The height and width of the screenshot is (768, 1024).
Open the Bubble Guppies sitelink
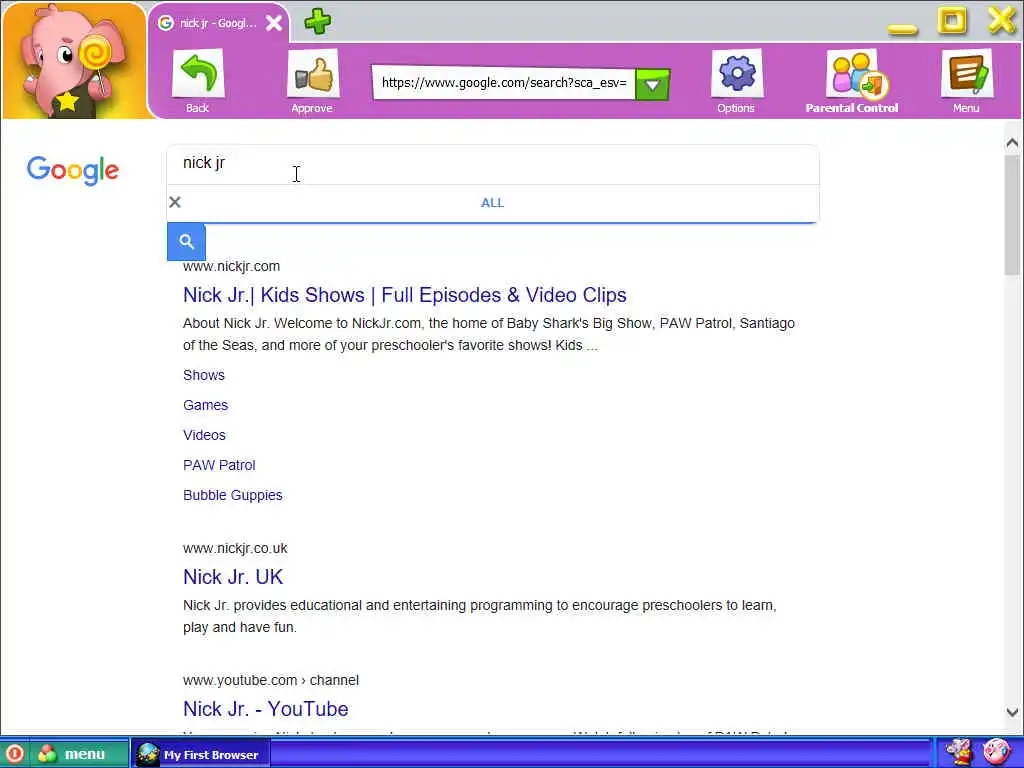coord(232,496)
